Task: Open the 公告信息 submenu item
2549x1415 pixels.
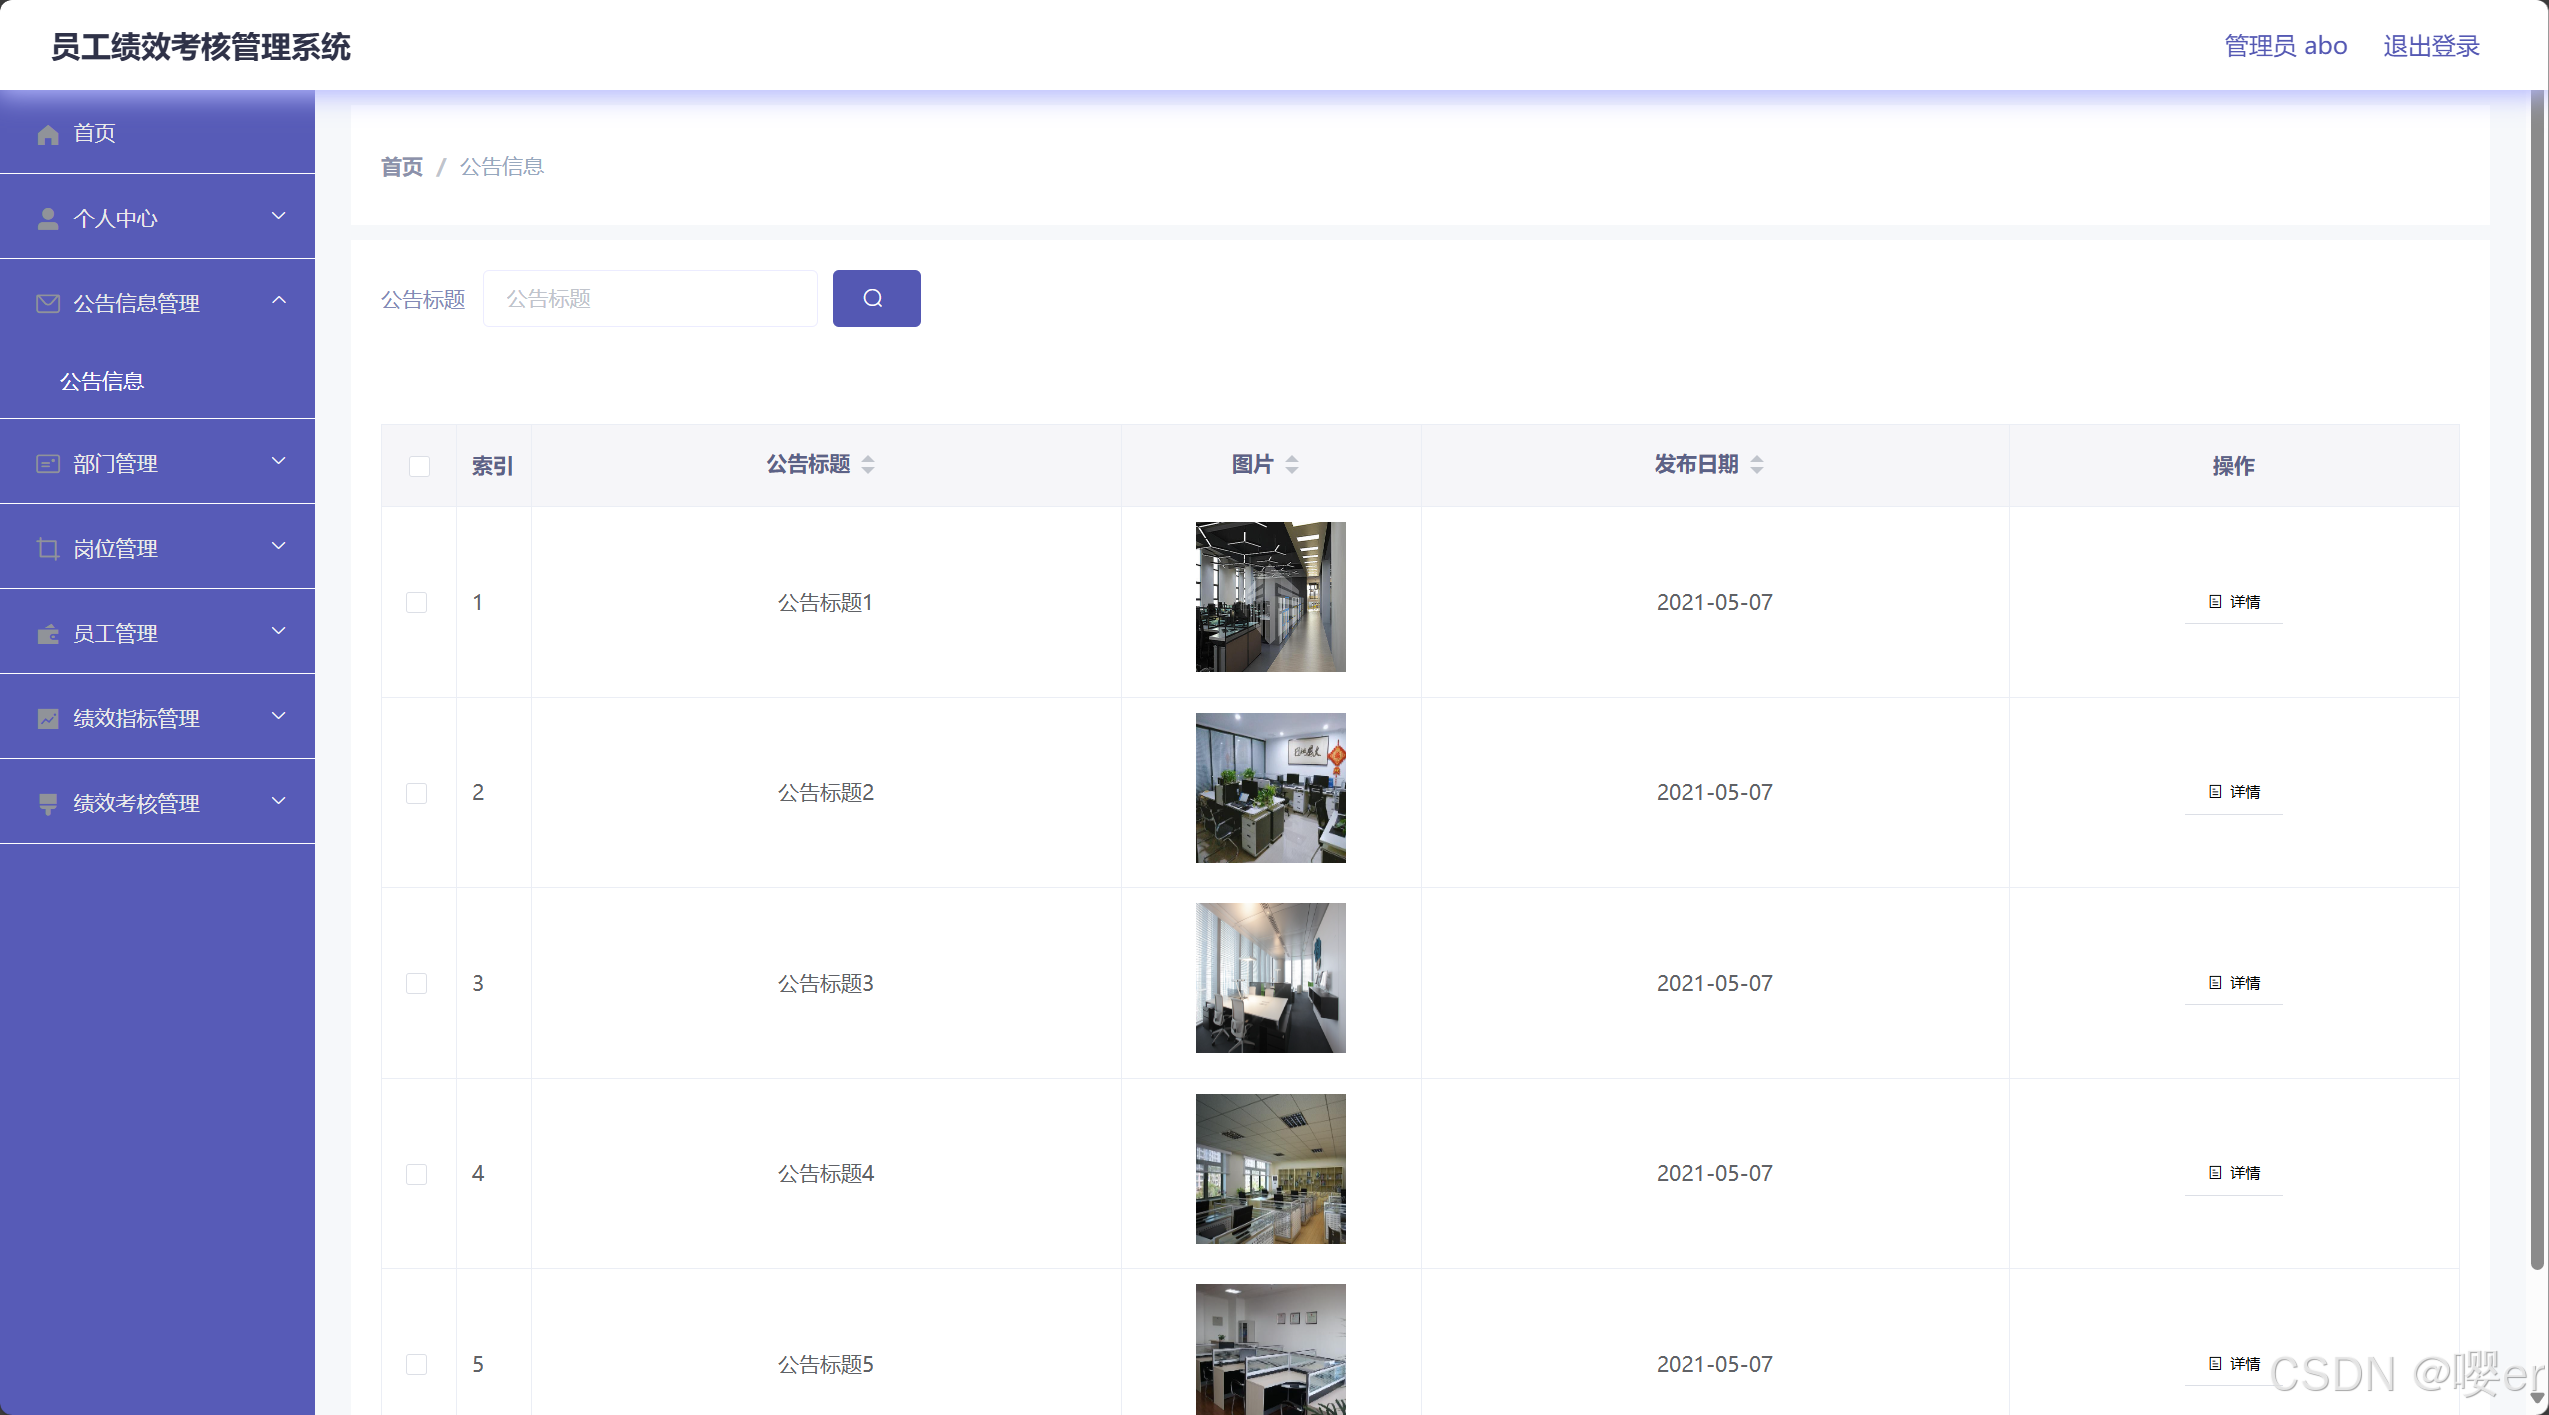Action: (102, 382)
